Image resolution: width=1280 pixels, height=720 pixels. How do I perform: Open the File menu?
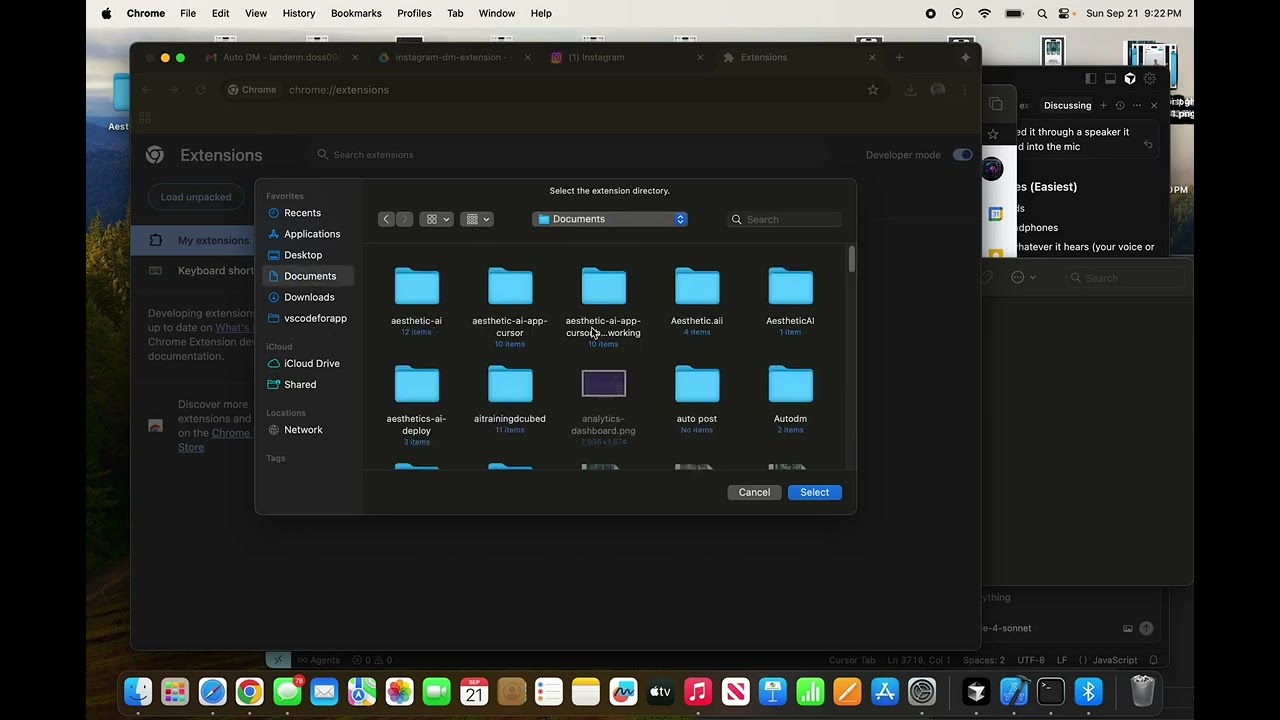(x=188, y=13)
